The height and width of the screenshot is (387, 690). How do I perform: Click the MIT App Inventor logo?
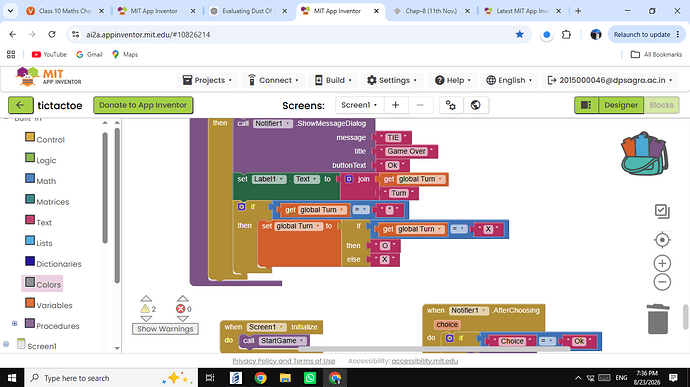tap(49, 77)
